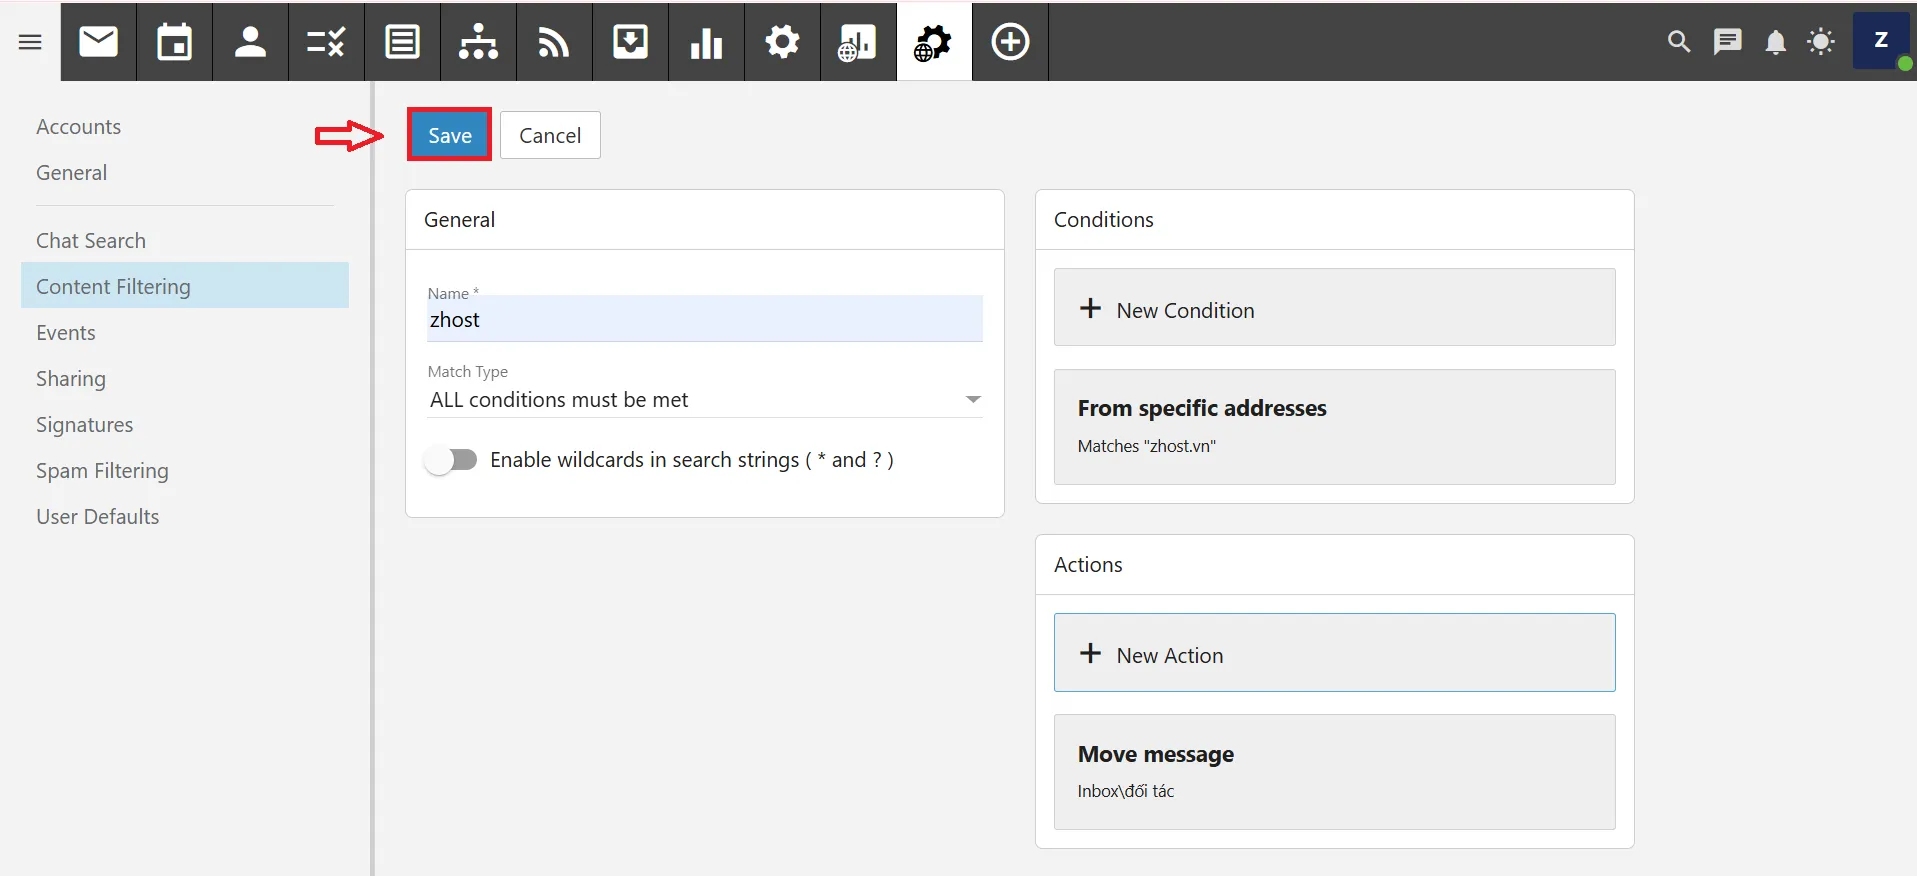This screenshot has height=876, width=1917.
Task: Click the search magnifier icon
Action: point(1679,42)
